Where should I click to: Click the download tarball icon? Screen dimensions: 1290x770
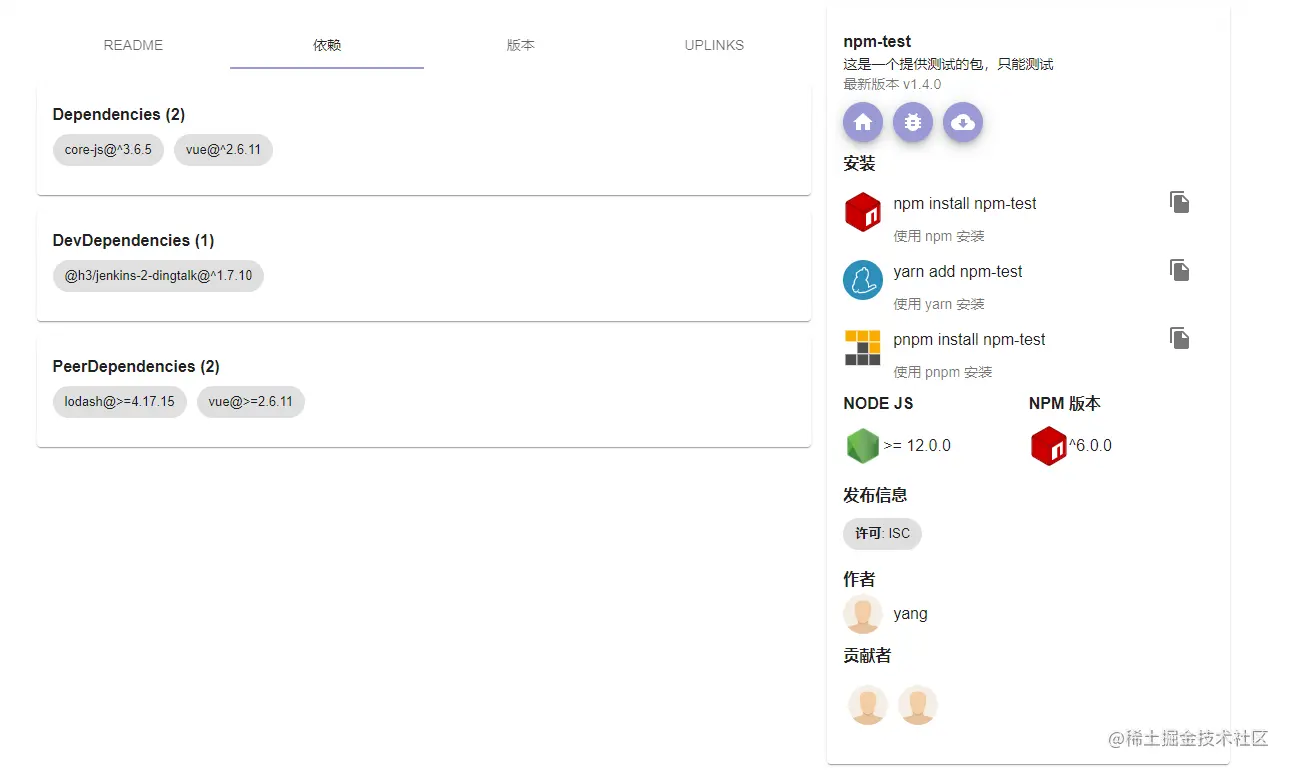962,121
